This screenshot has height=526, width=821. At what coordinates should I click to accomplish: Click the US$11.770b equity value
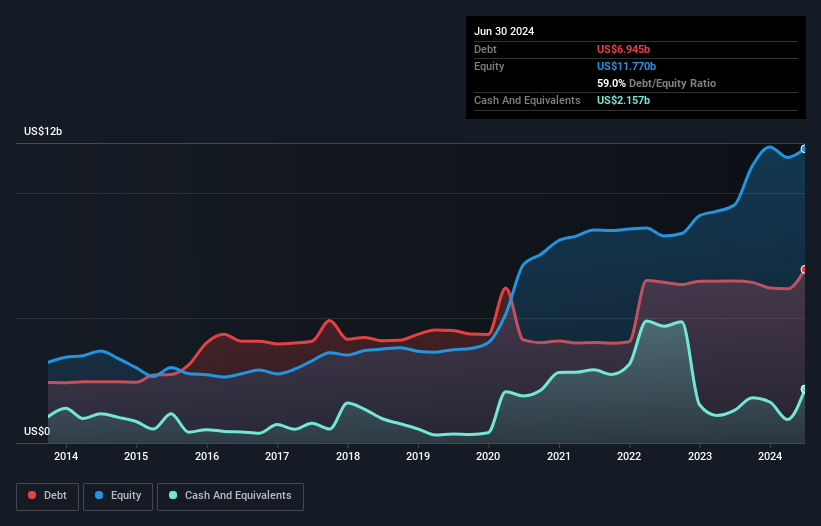click(x=626, y=66)
